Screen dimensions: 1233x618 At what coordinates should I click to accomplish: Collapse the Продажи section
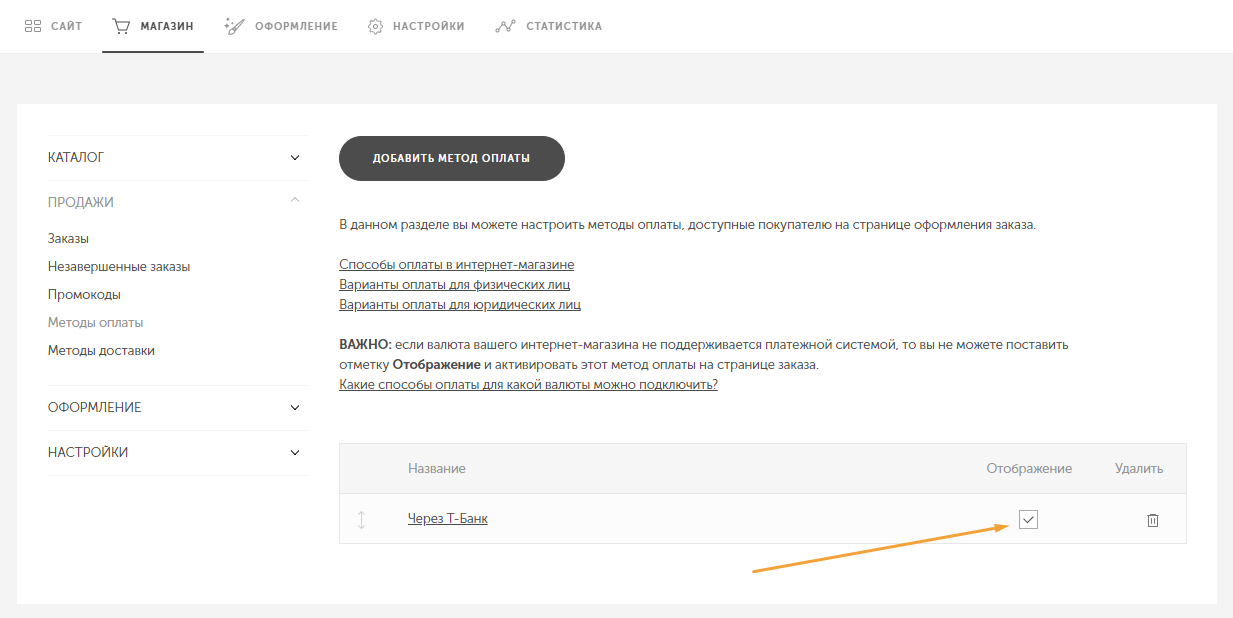[294, 201]
